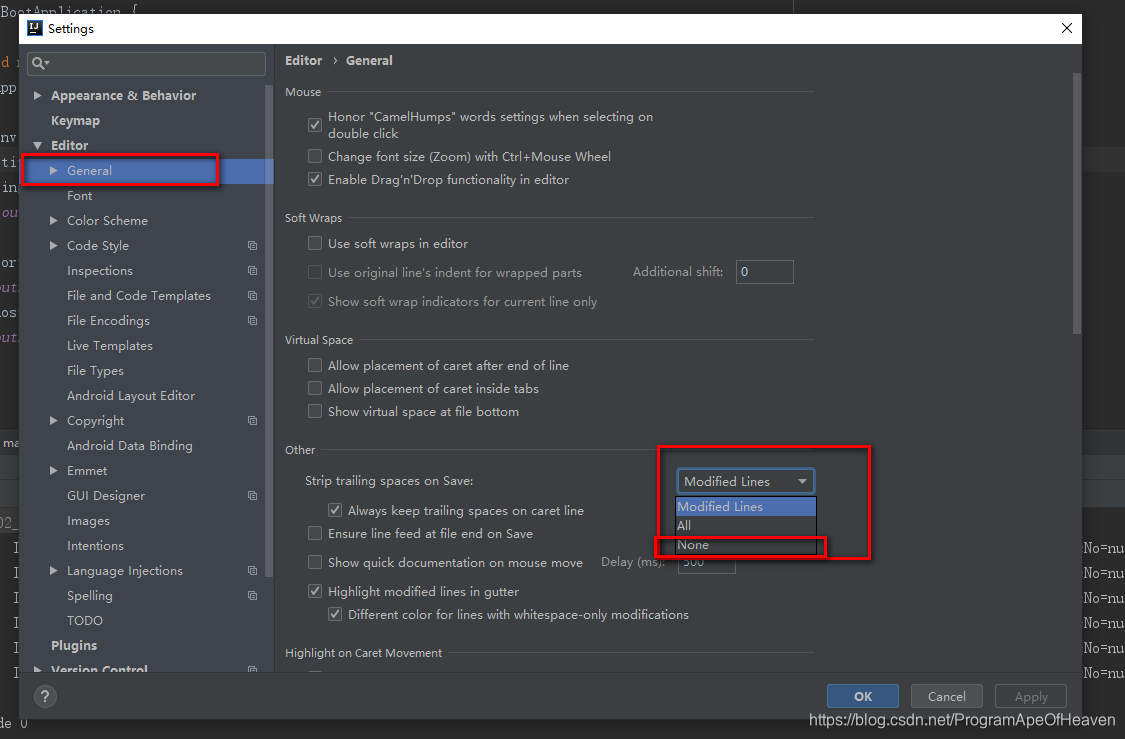
Task: Select Inspections in the settings tree
Action: point(100,270)
